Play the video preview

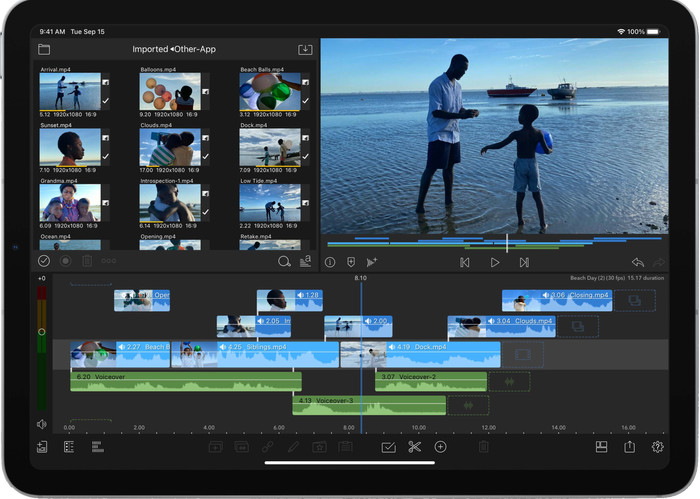pos(494,262)
